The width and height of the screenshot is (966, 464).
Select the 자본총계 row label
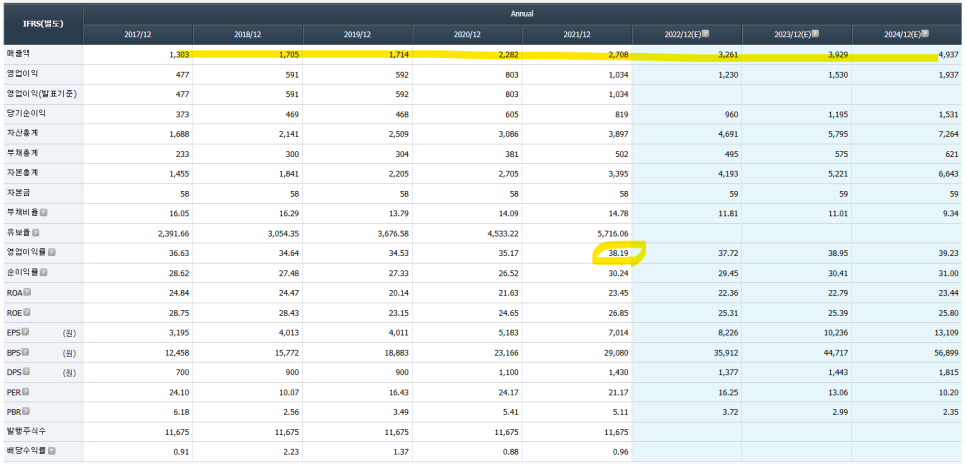(x=21, y=173)
